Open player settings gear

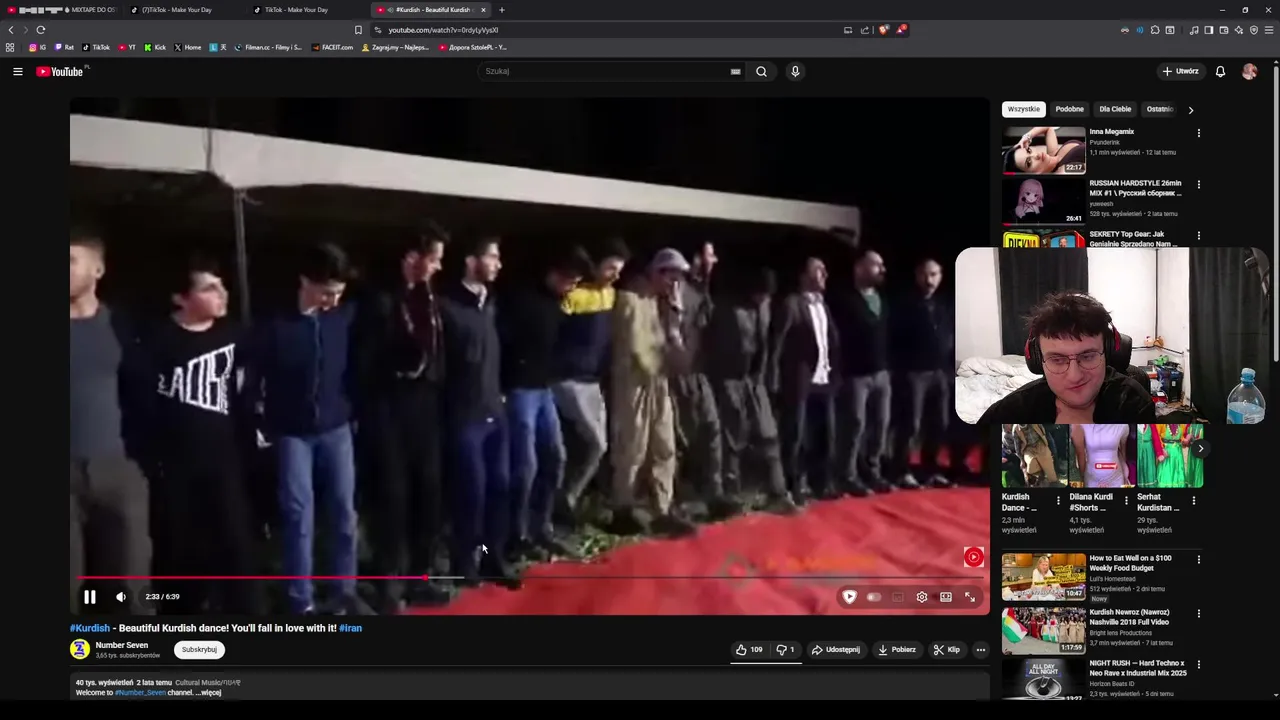(x=922, y=597)
